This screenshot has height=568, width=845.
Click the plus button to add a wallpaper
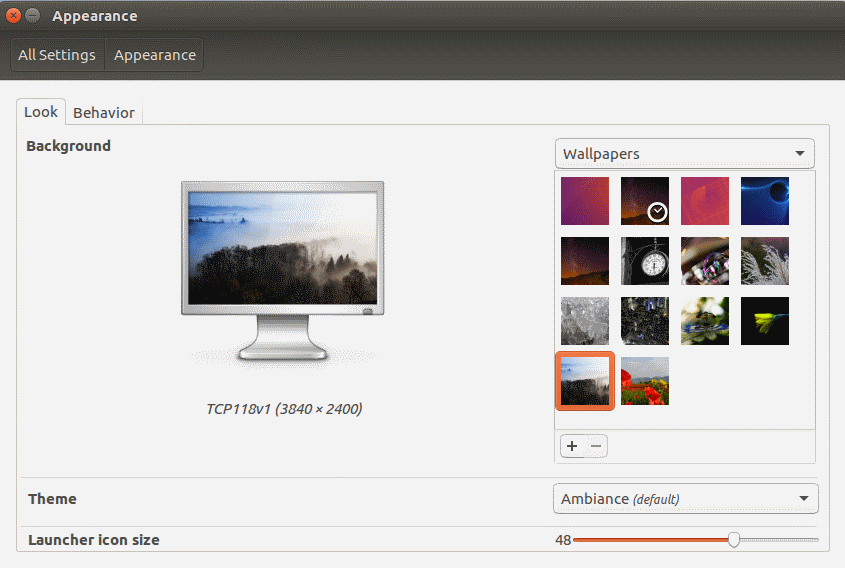(x=572, y=446)
